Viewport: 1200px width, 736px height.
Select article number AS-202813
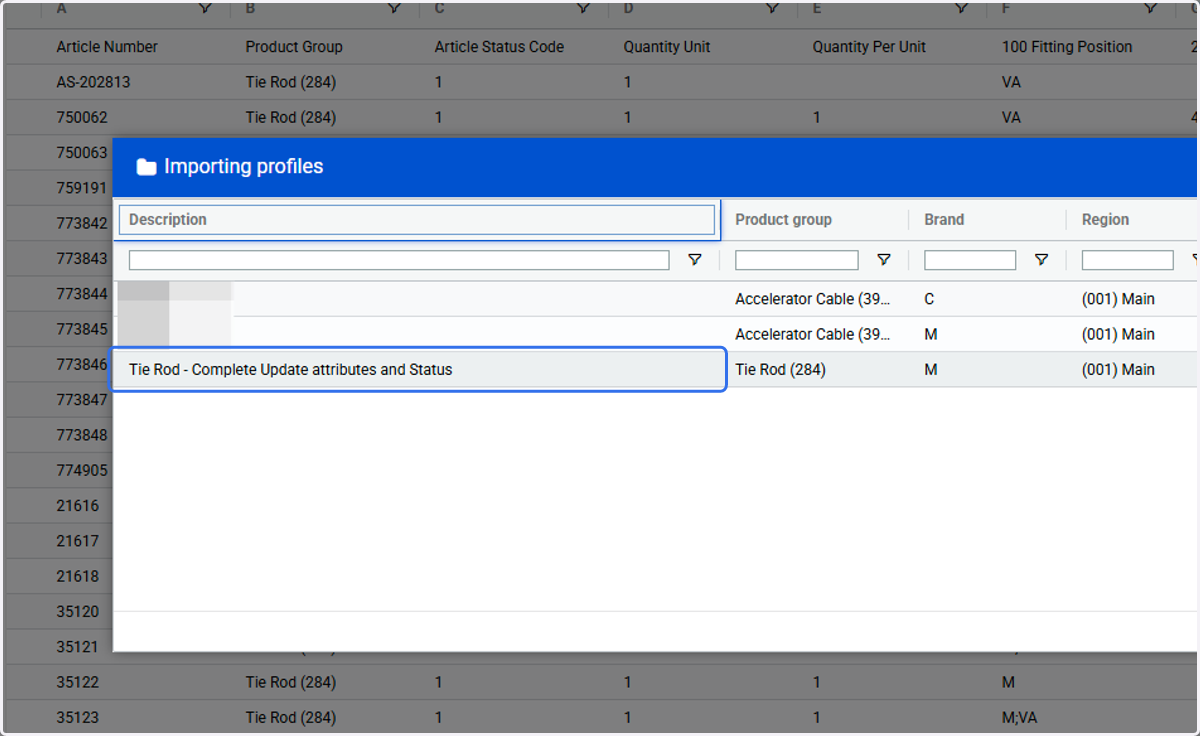point(93,82)
